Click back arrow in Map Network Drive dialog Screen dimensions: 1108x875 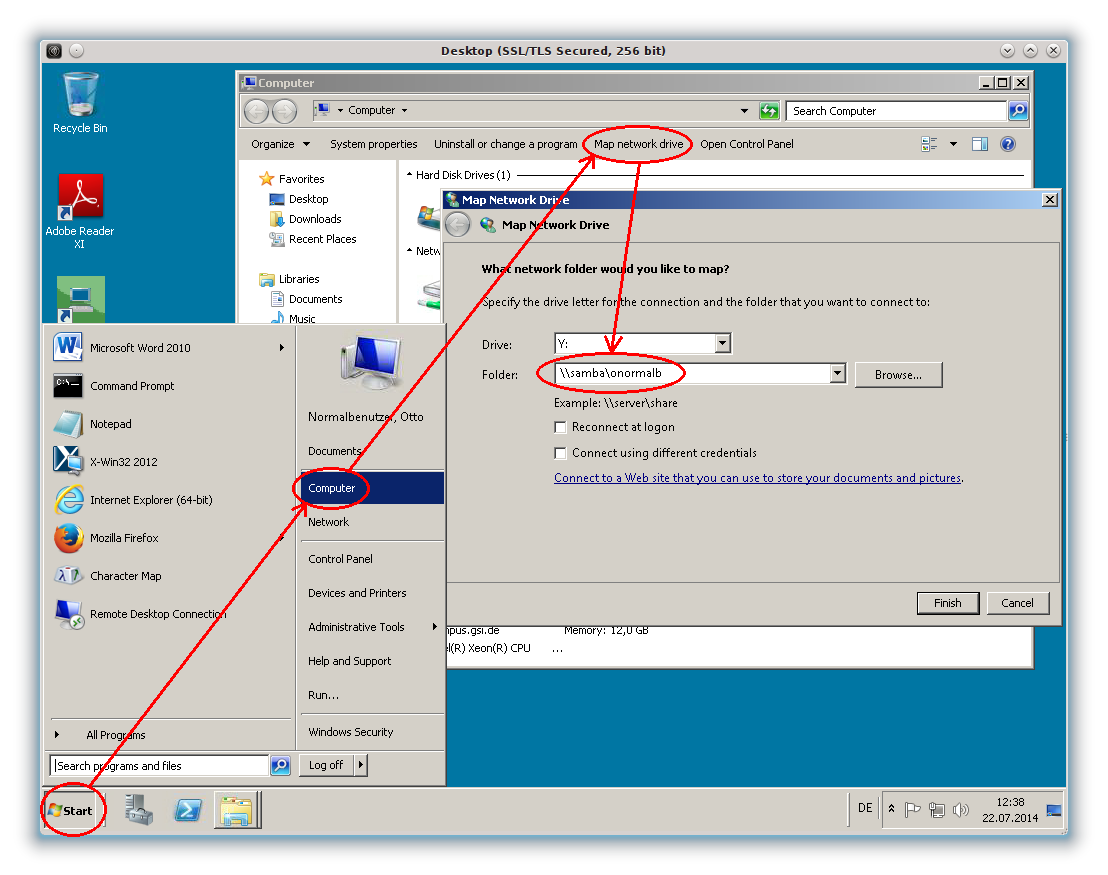coord(458,225)
